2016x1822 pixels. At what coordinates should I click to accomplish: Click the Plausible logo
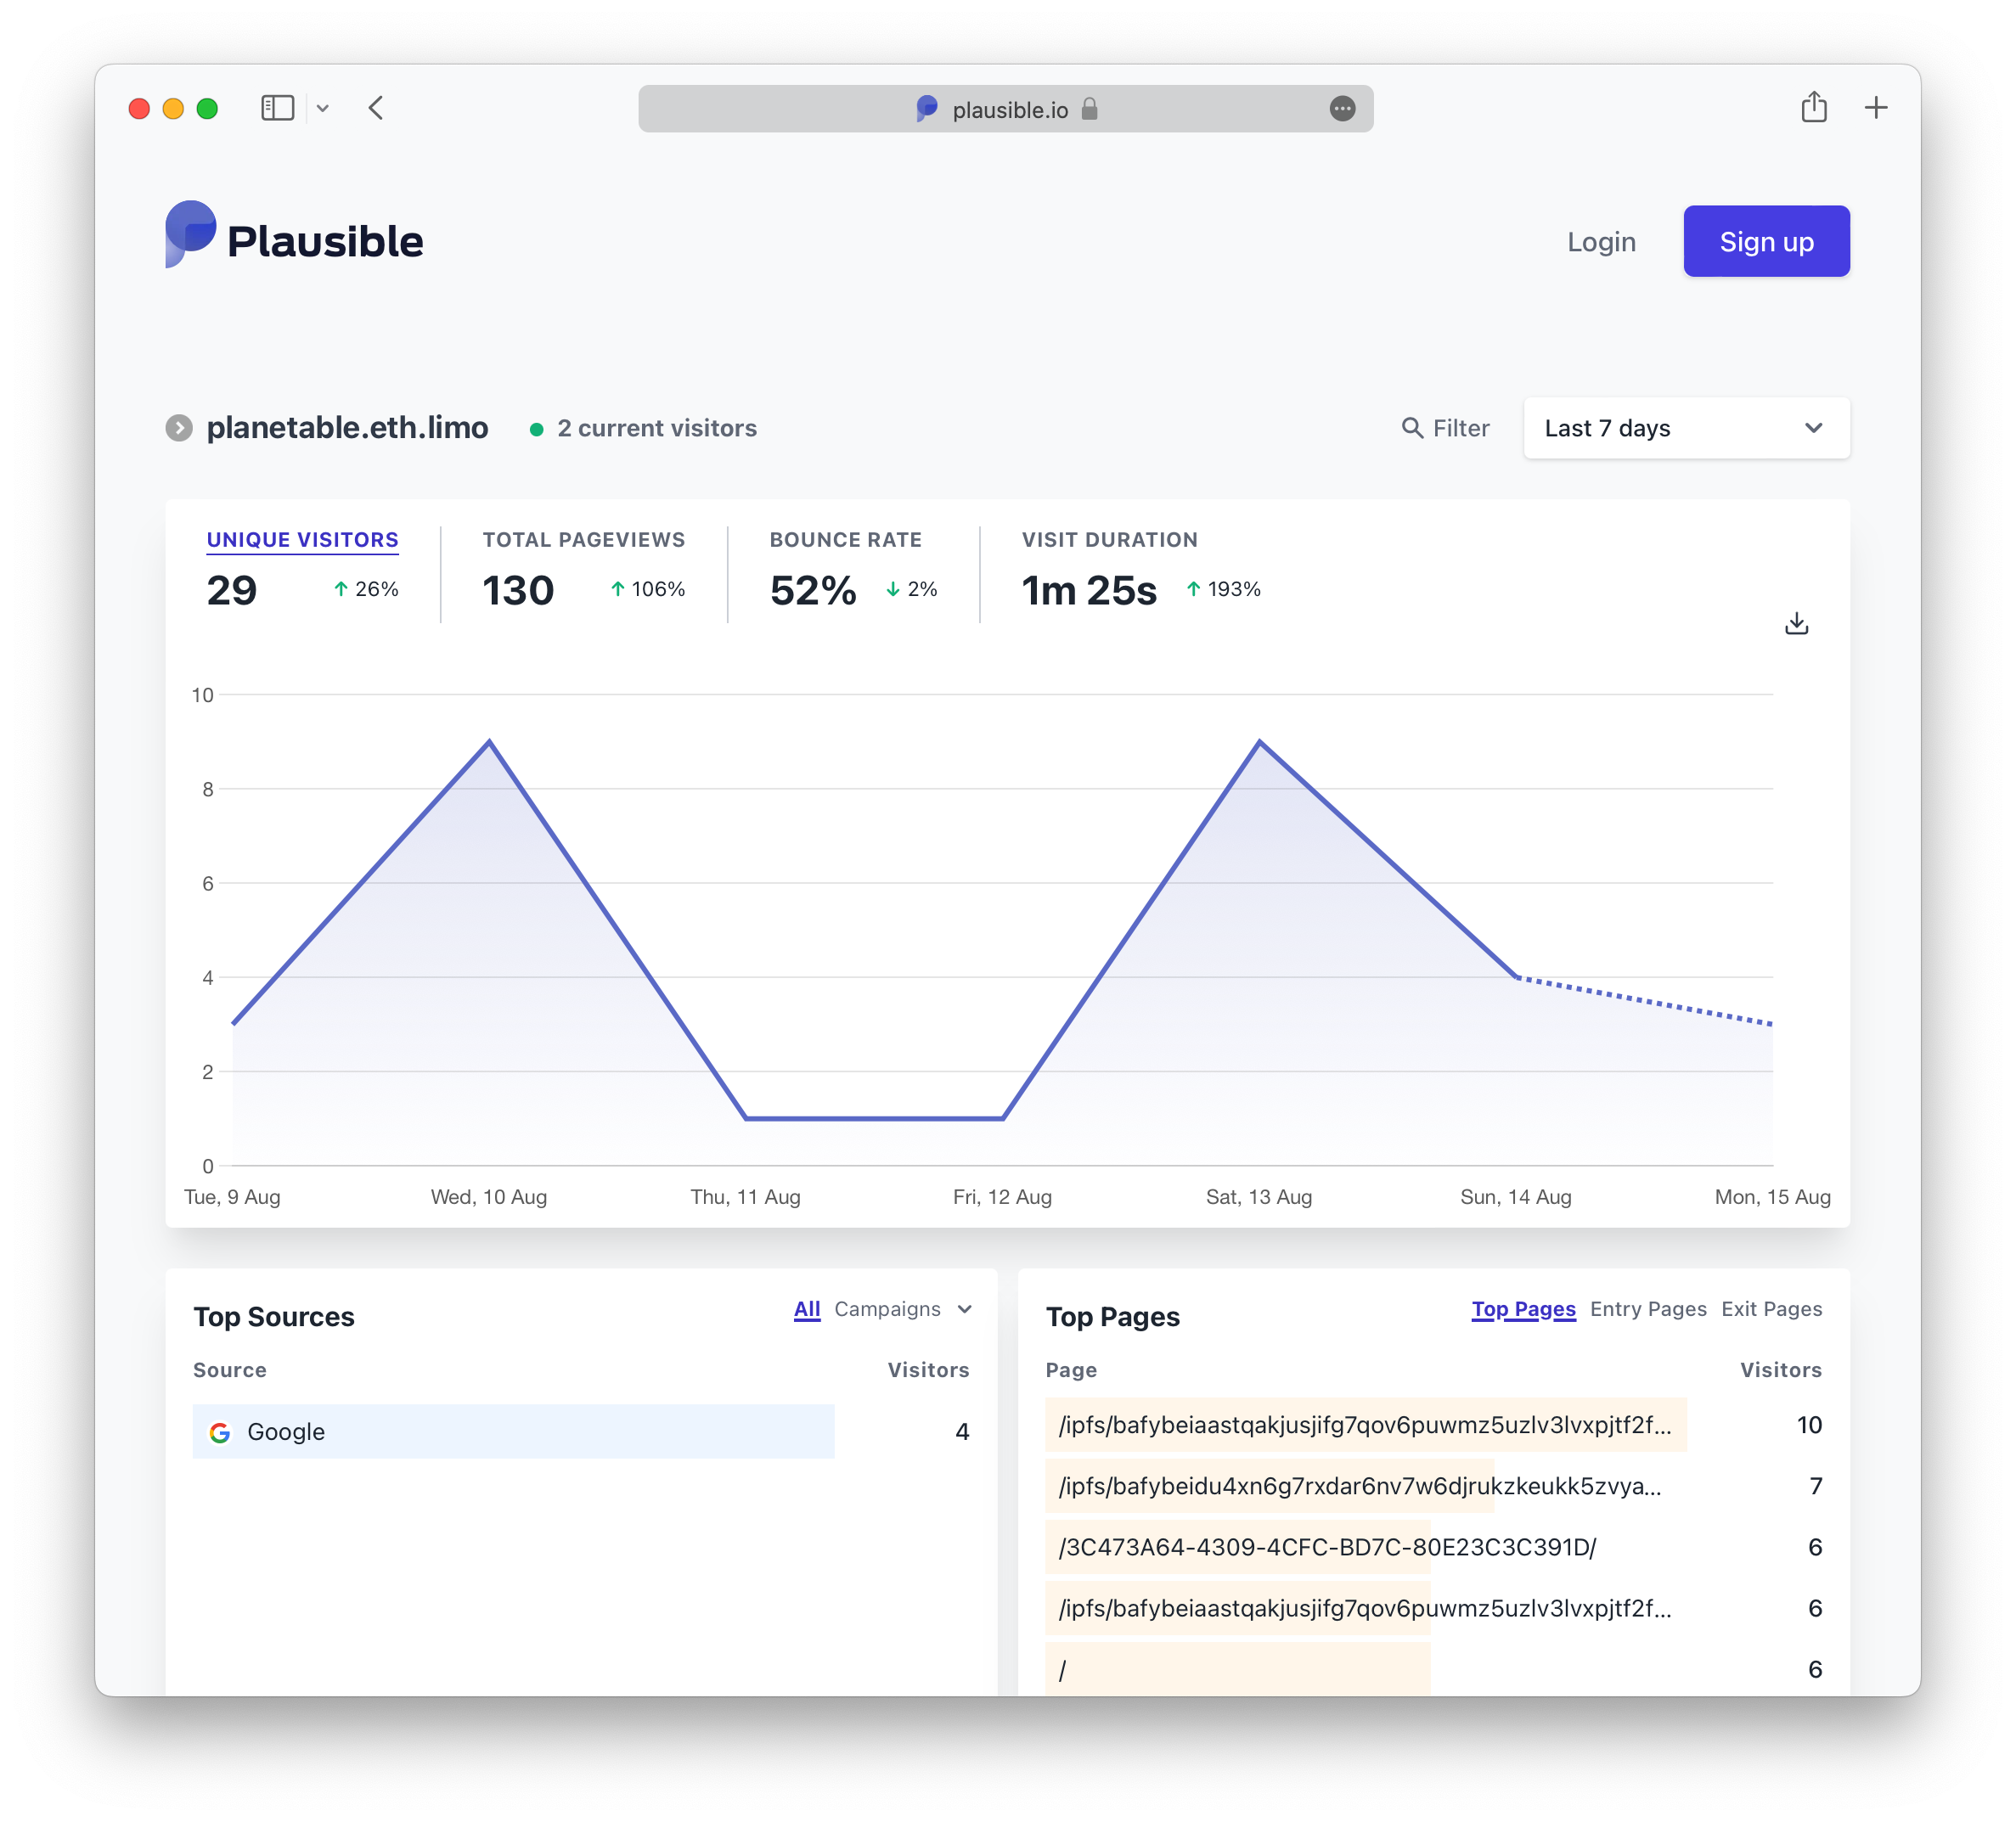(294, 238)
